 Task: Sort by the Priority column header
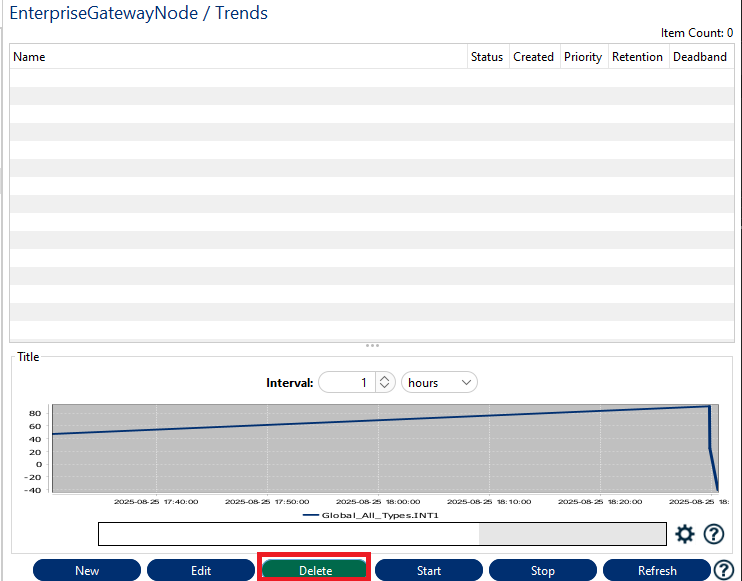[x=583, y=57]
